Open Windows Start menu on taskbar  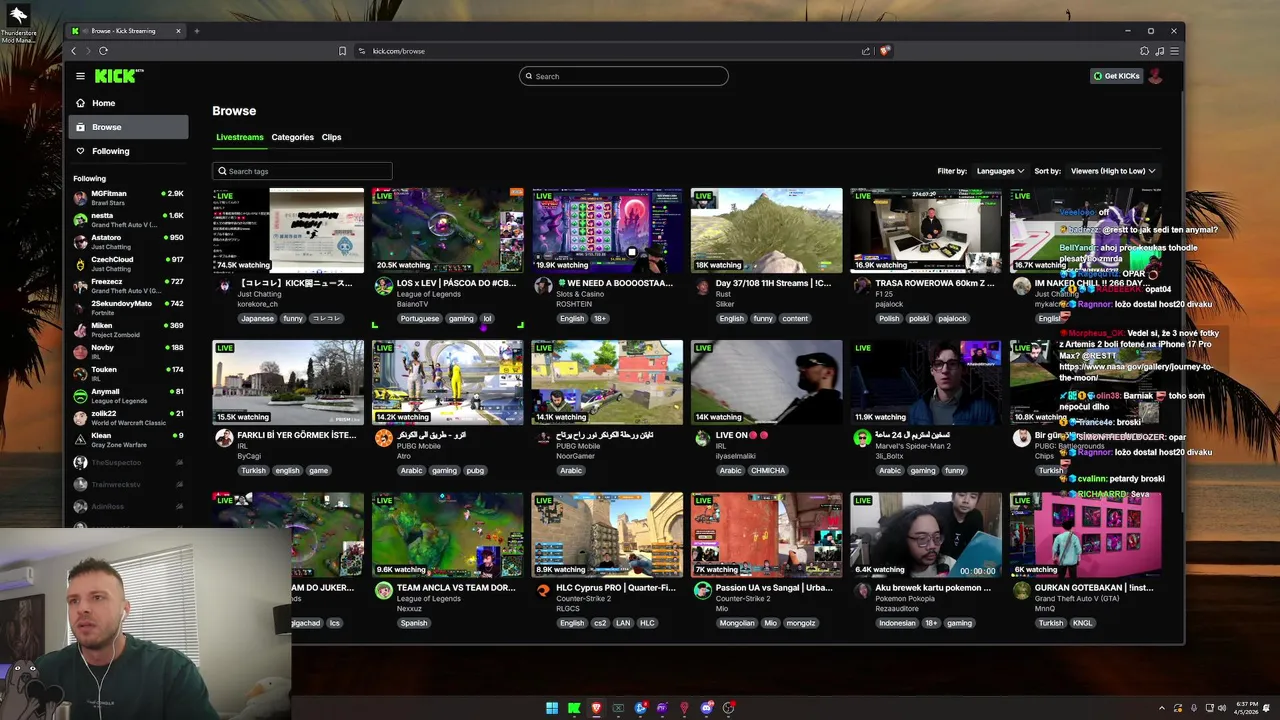[552, 708]
